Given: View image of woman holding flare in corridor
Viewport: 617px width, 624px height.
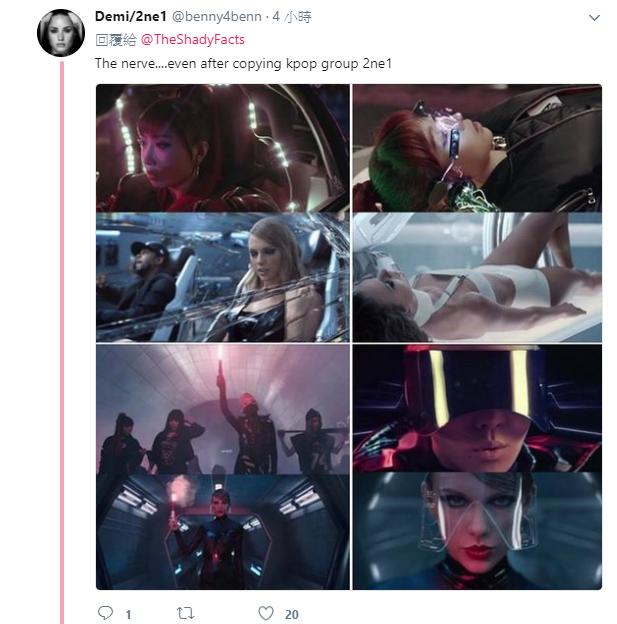Looking at the screenshot, I should (223, 532).
